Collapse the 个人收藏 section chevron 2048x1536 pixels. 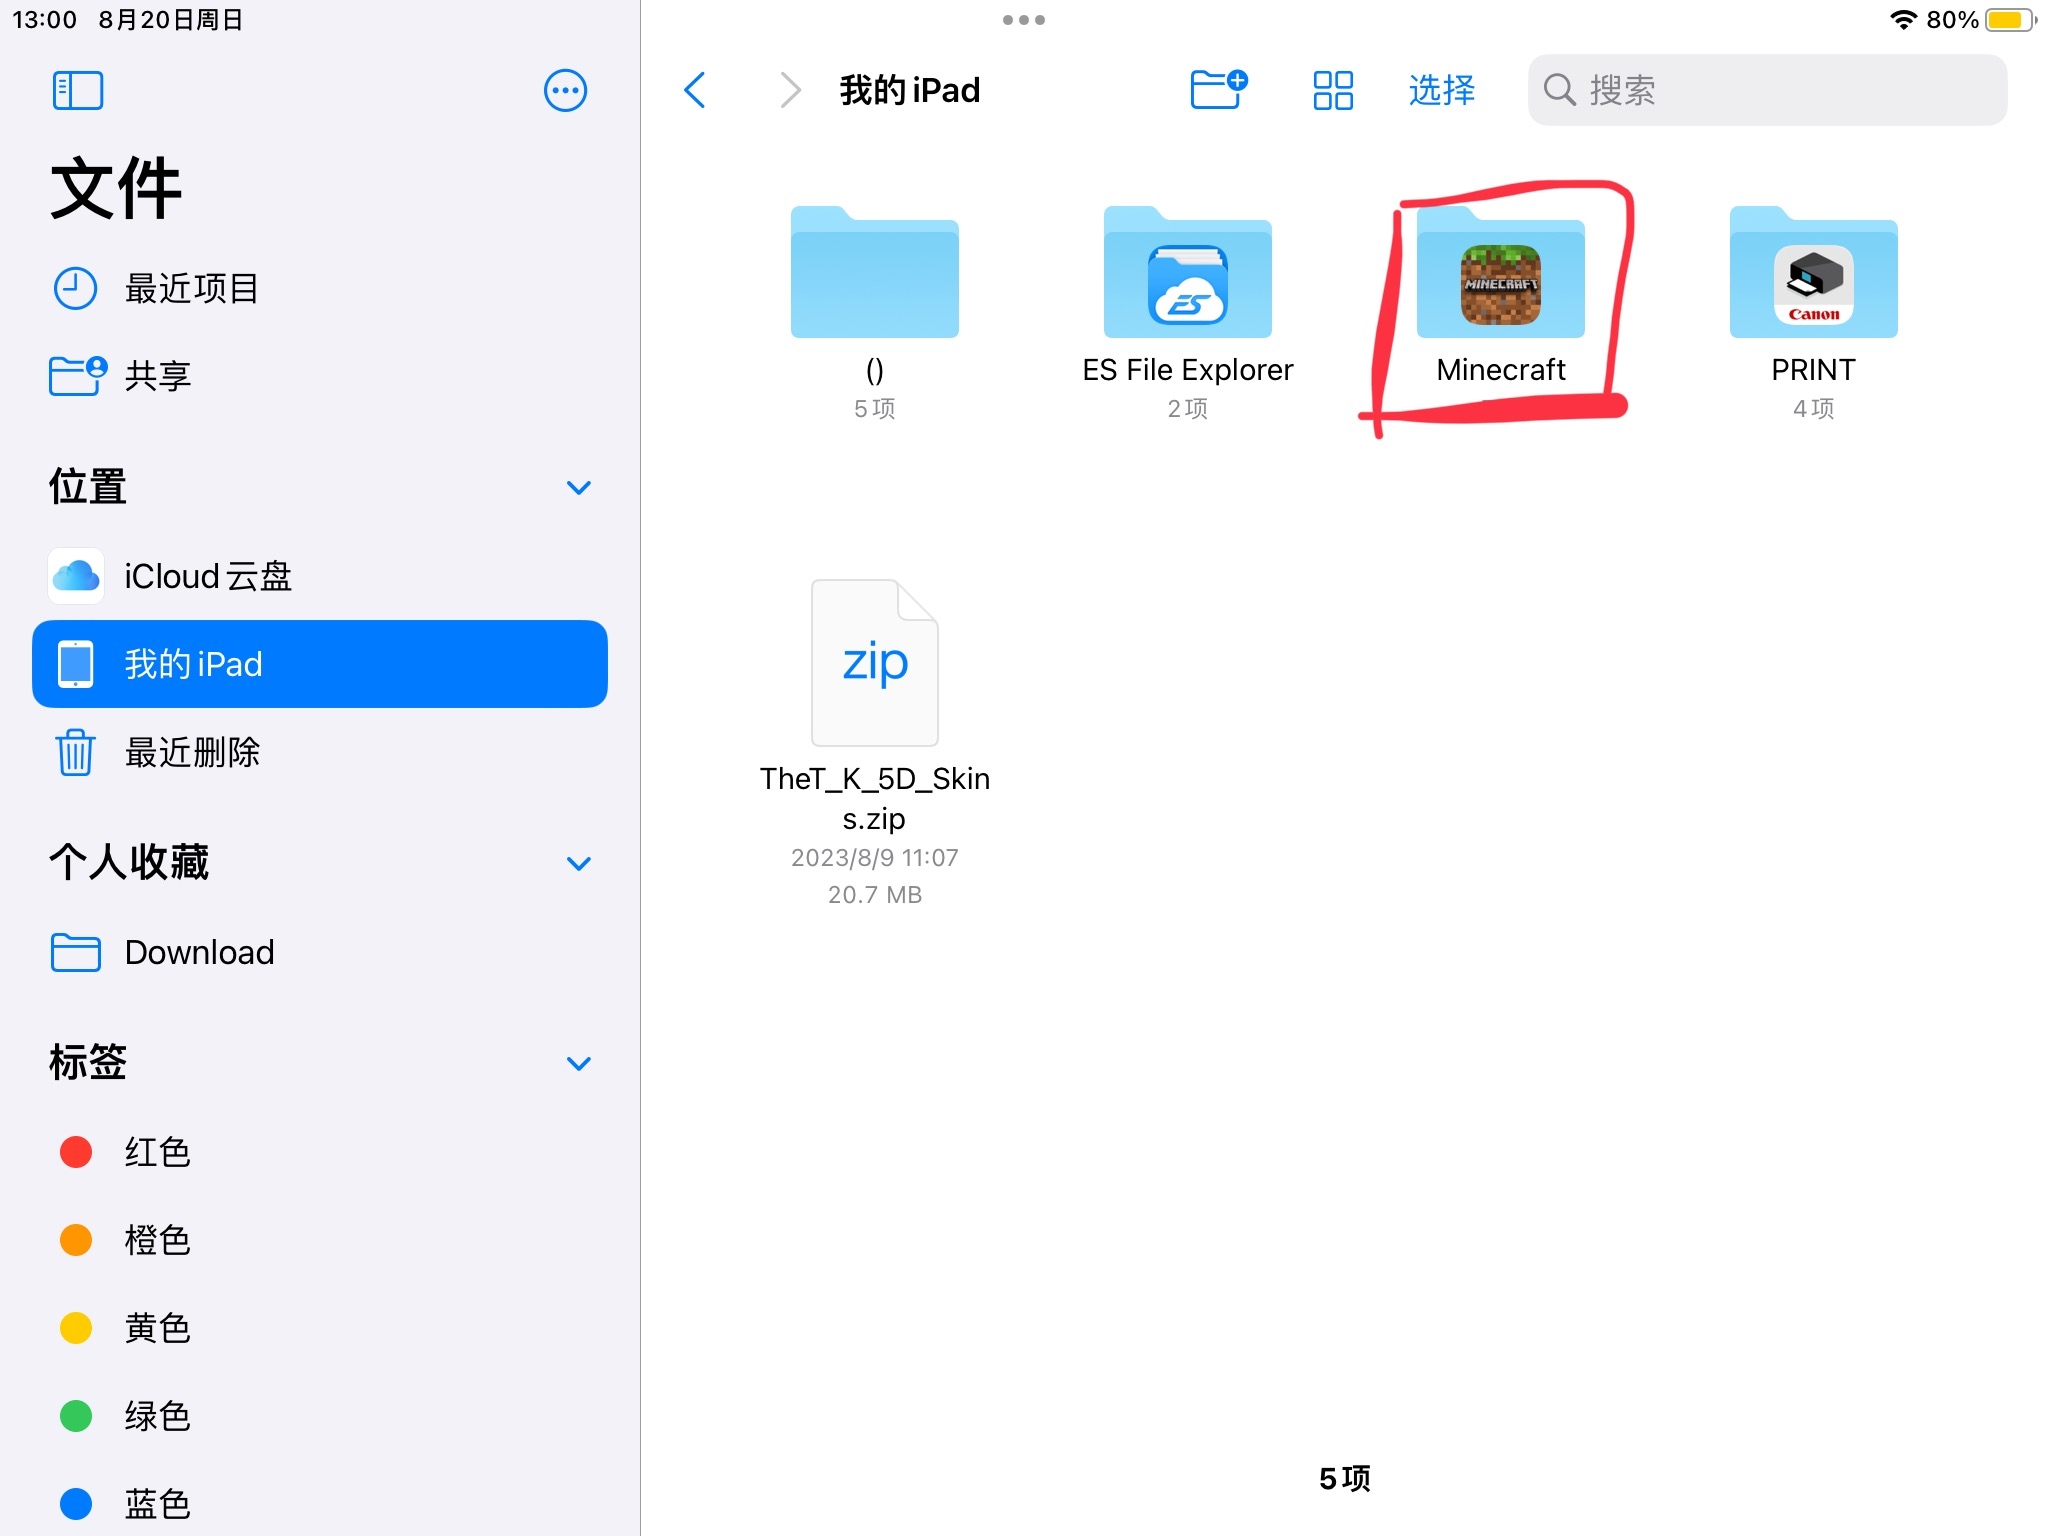(x=579, y=863)
